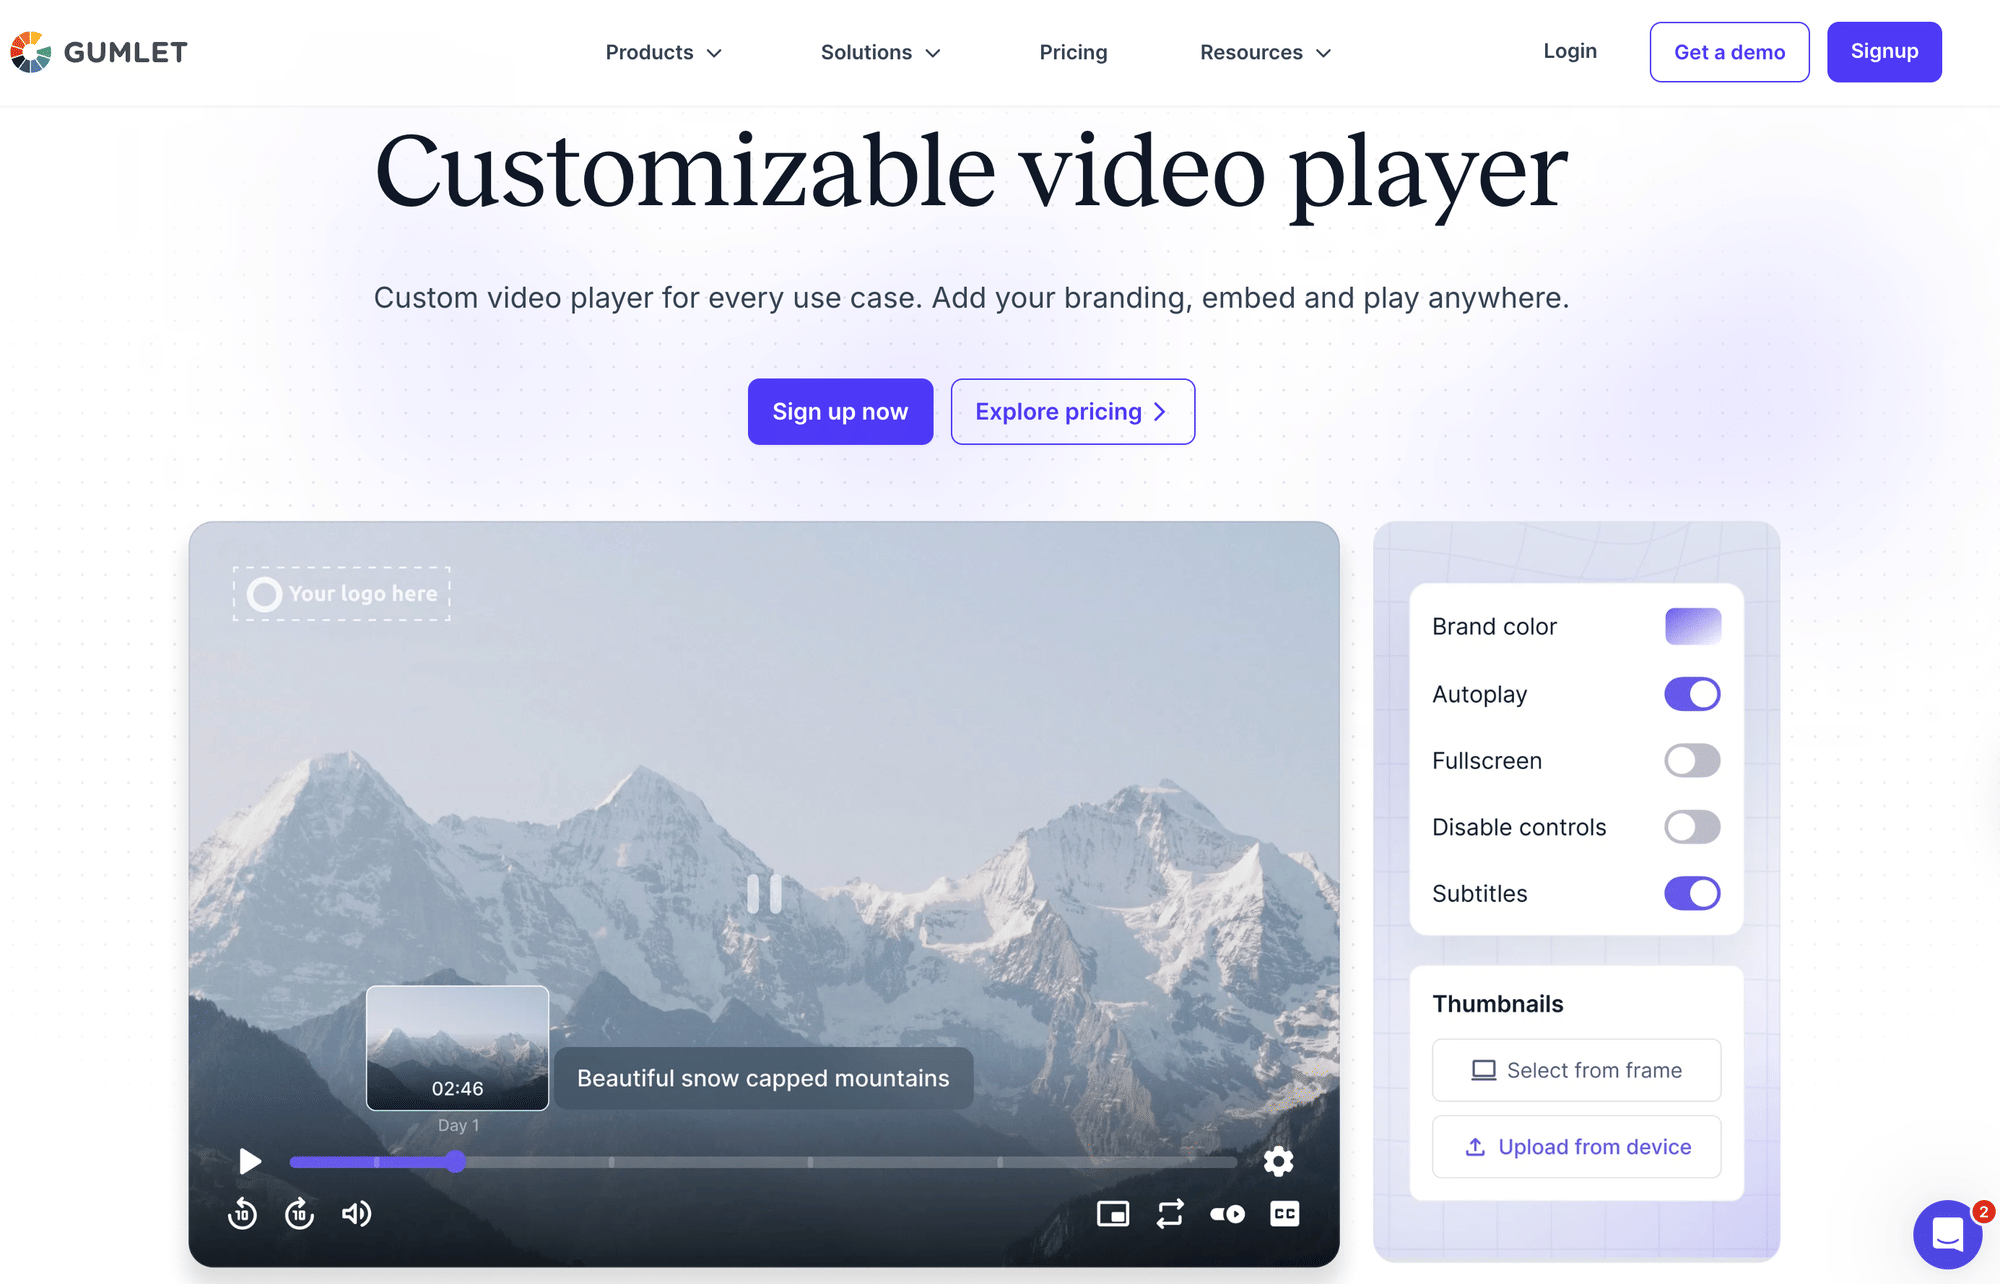
Task: Toggle closed captions CC icon
Action: tap(1285, 1214)
